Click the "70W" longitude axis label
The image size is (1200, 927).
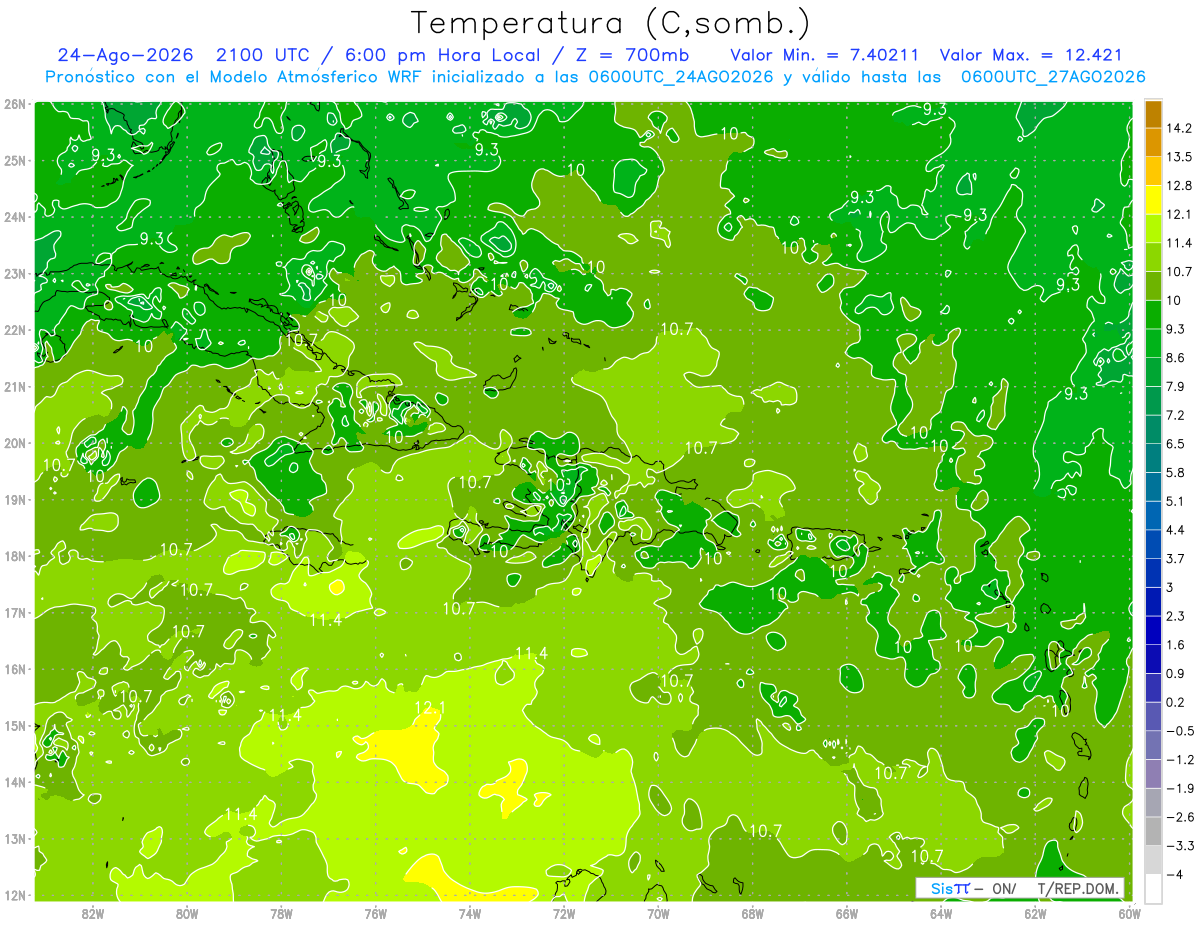tap(658, 913)
